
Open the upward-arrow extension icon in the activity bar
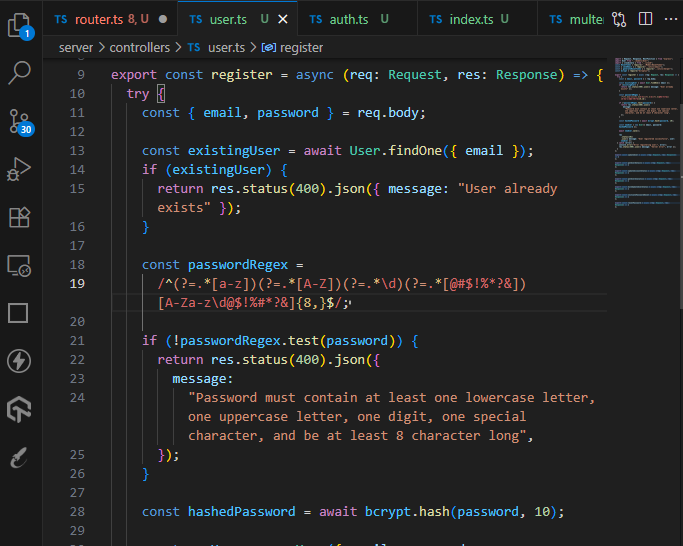click(x=19, y=409)
